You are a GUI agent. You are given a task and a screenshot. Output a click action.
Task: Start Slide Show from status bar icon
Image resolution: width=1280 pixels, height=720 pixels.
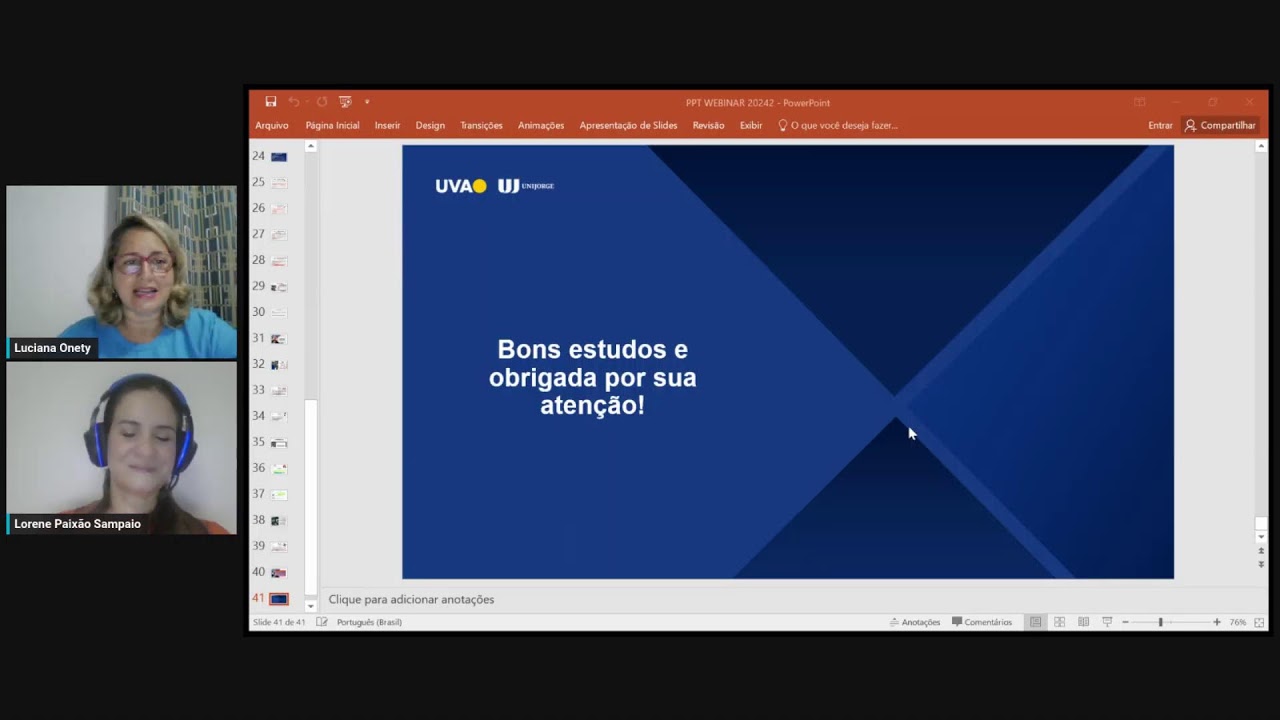(x=1107, y=622)
